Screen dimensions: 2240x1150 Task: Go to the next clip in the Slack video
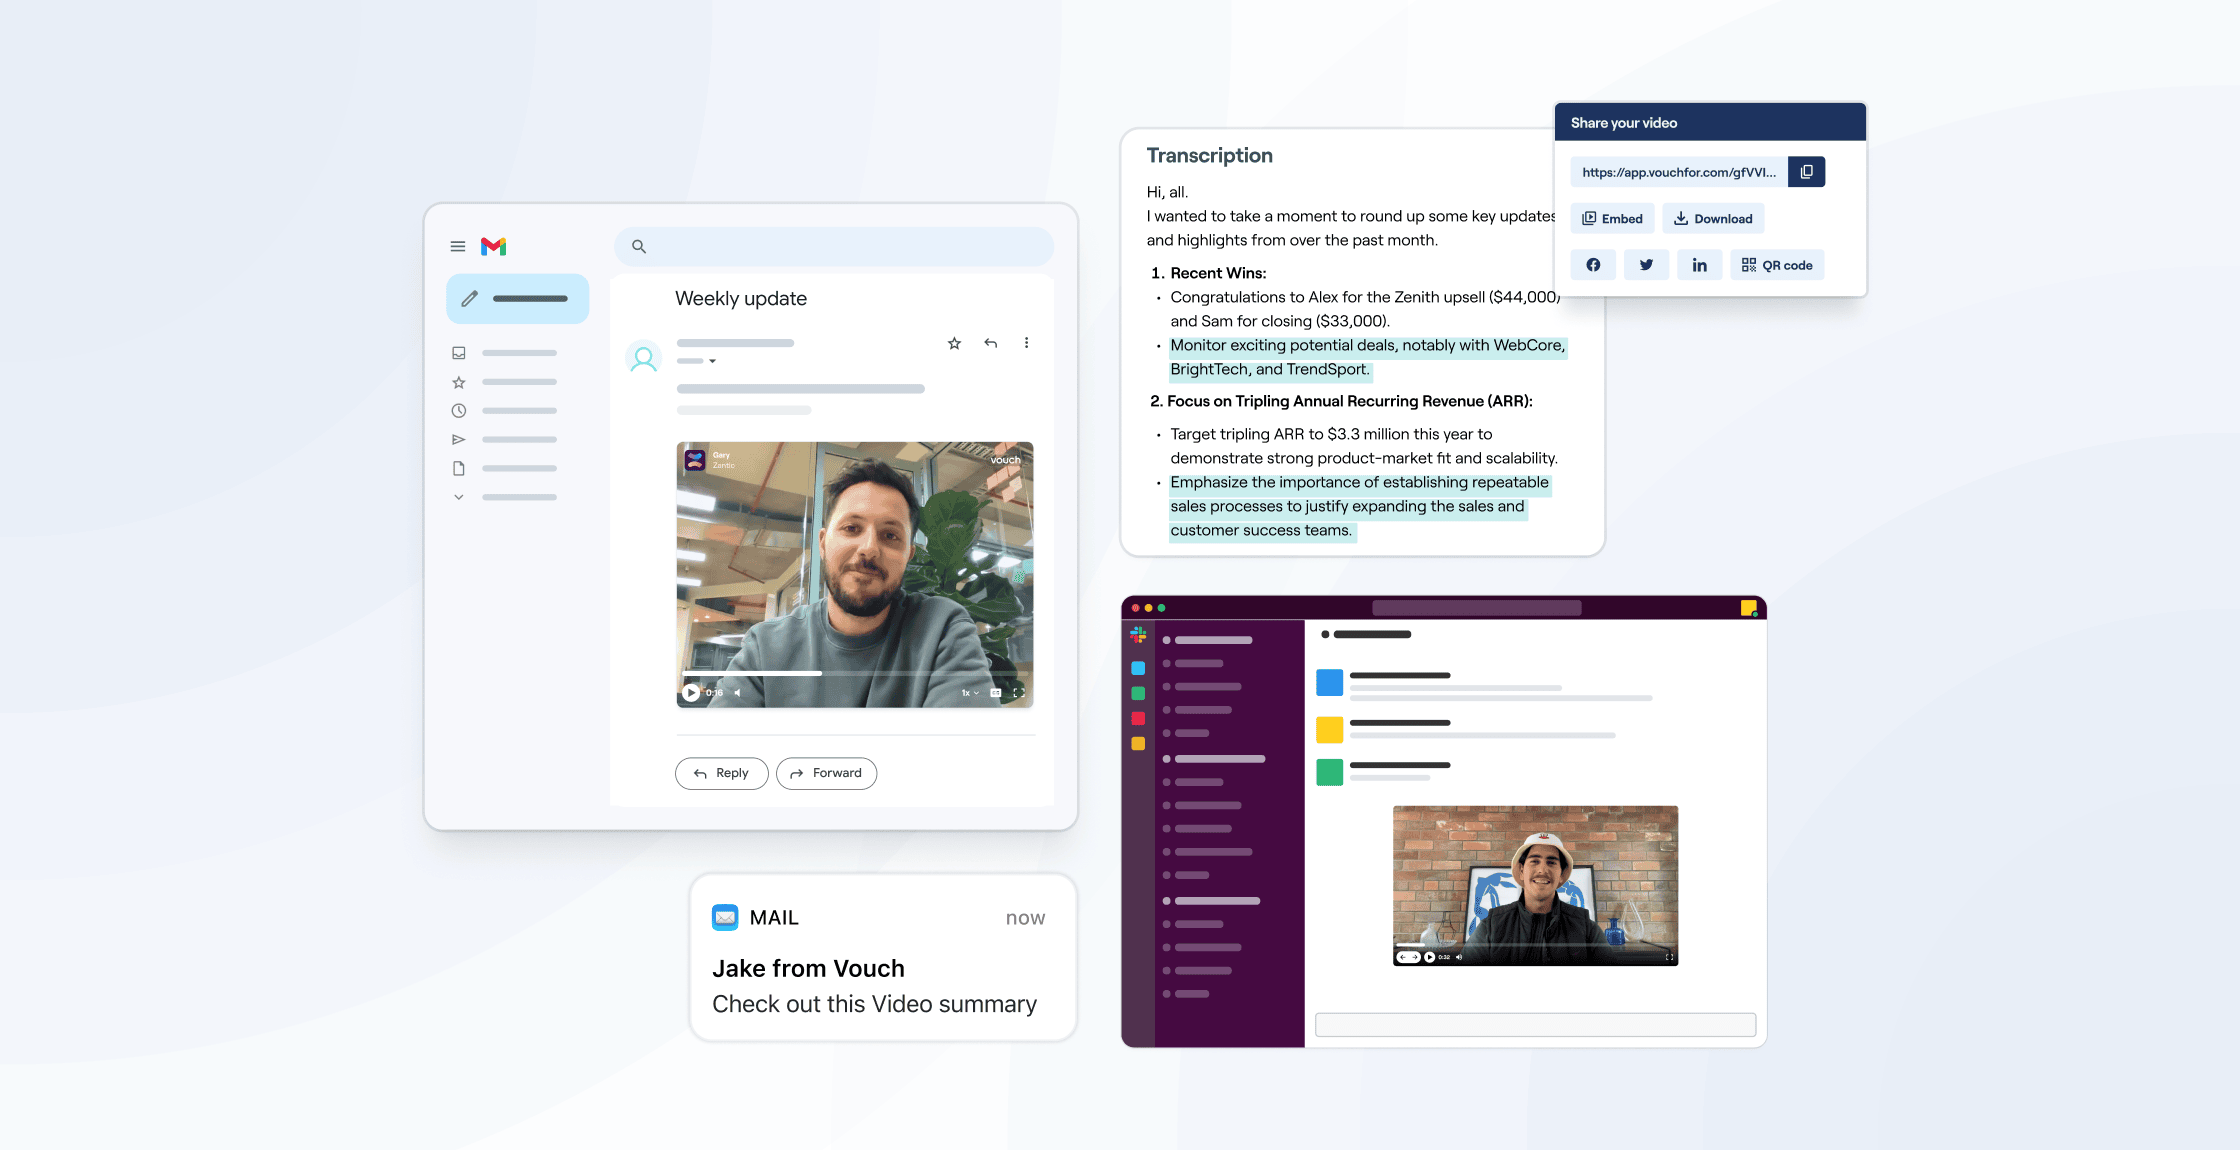[x=1415, y=957]
